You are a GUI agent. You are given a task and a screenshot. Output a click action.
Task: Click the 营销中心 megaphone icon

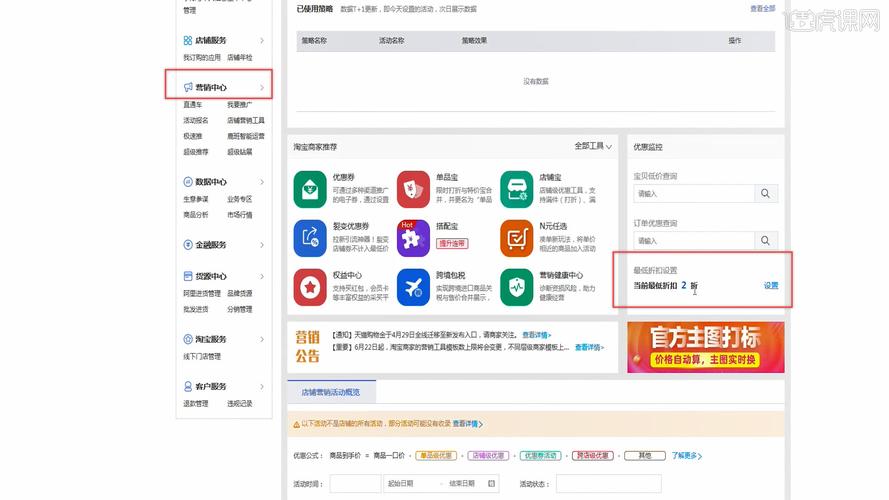click(x=188, y=87)
